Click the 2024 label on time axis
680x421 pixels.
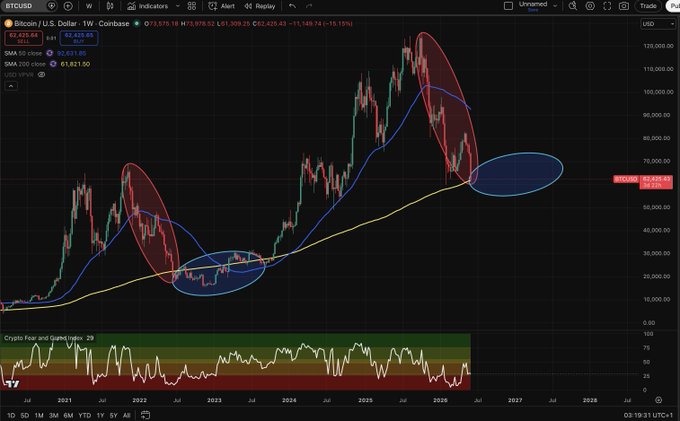(x=289, y=400)
